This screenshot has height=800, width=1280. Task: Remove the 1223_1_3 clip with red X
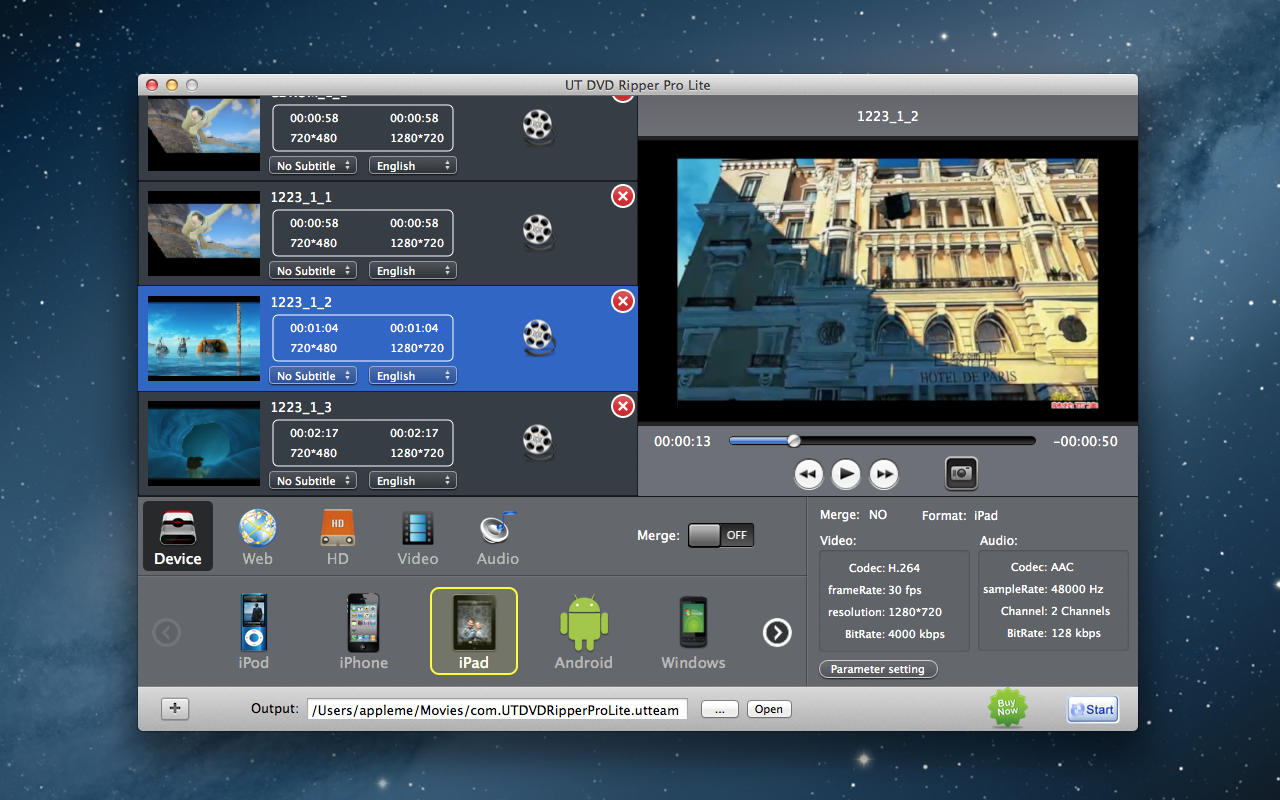pos(623,406)
